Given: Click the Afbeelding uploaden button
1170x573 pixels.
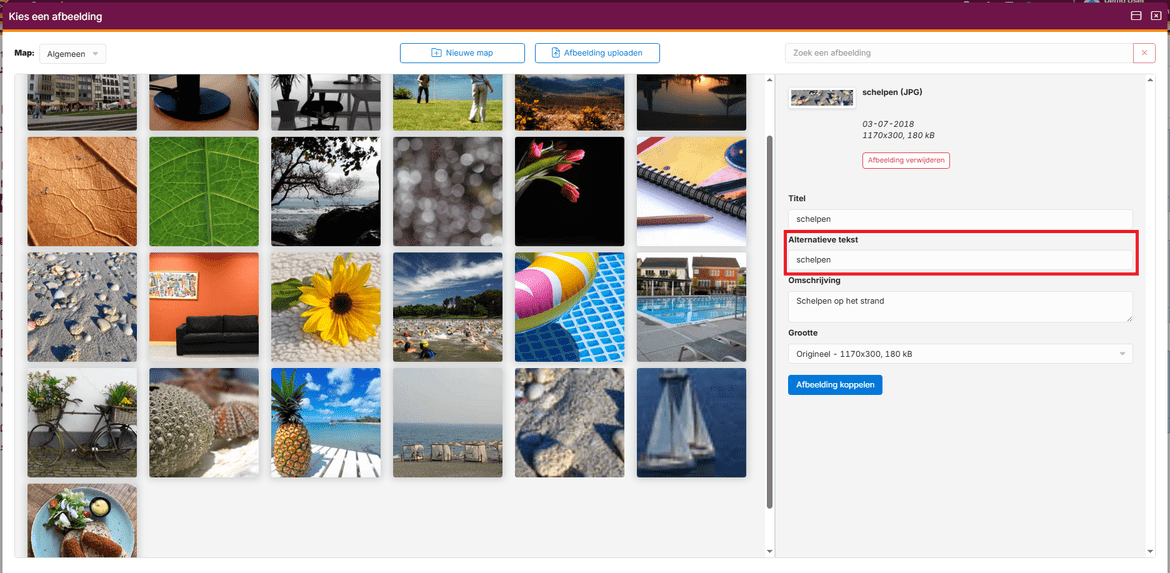Looking at the screenshot, I should point(597,53).
